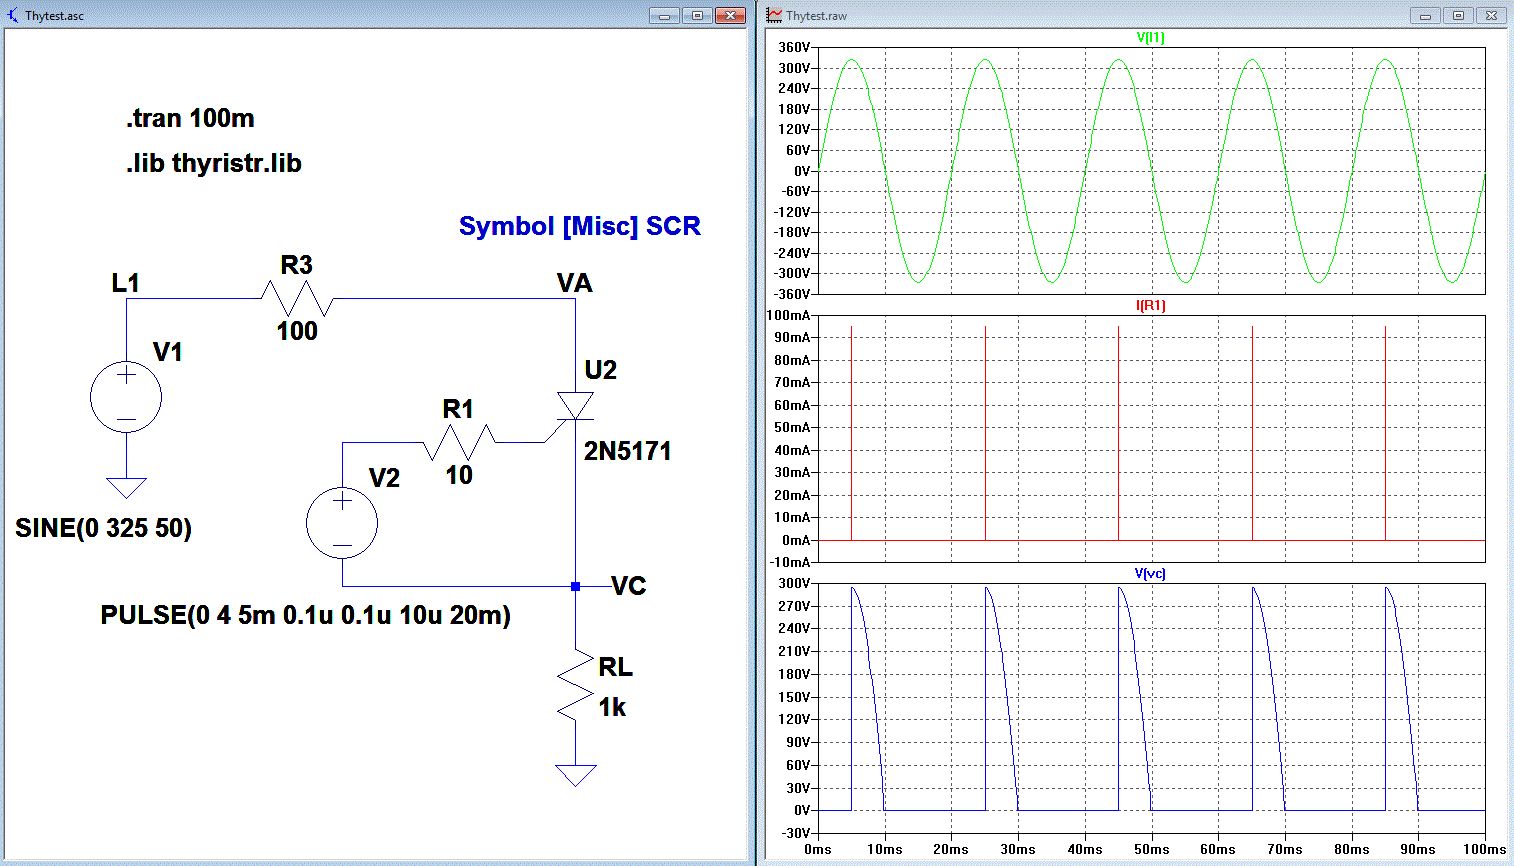
Task: Click the SINE(0 325 50) source value
Action: [104, 528]
